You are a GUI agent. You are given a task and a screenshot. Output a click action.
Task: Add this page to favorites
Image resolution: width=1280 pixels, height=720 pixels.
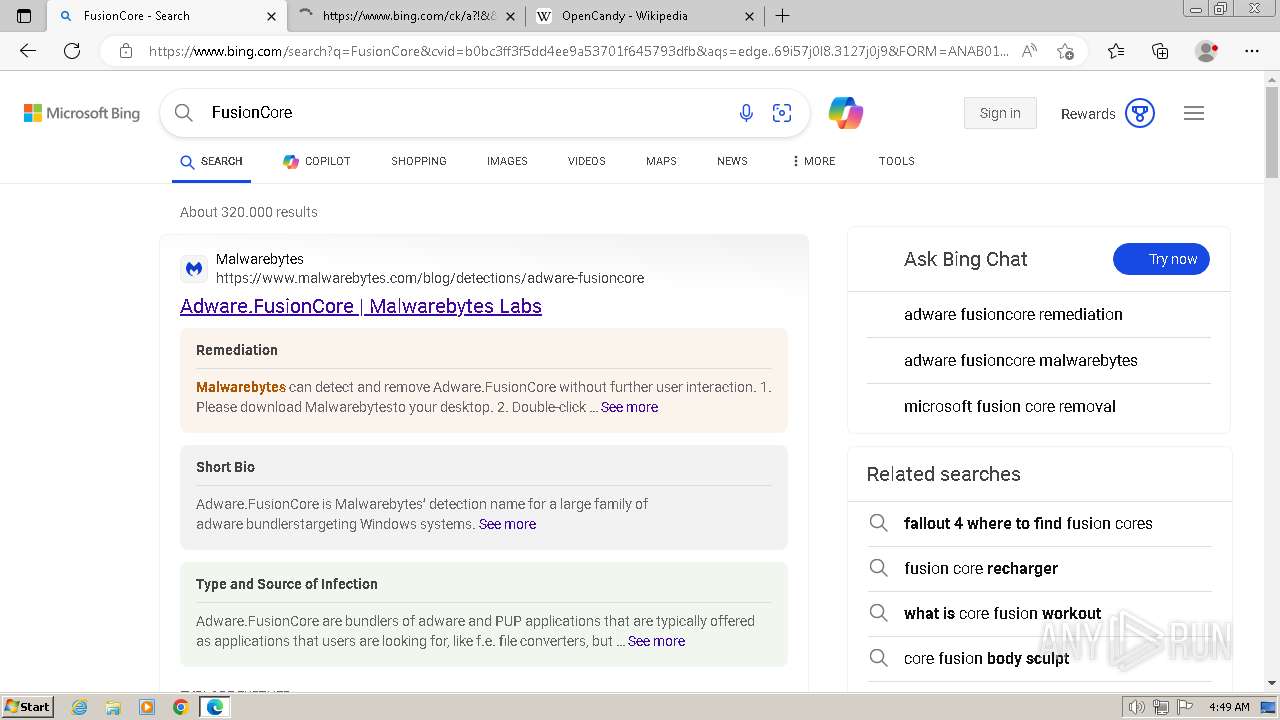tap(1065, 51)
